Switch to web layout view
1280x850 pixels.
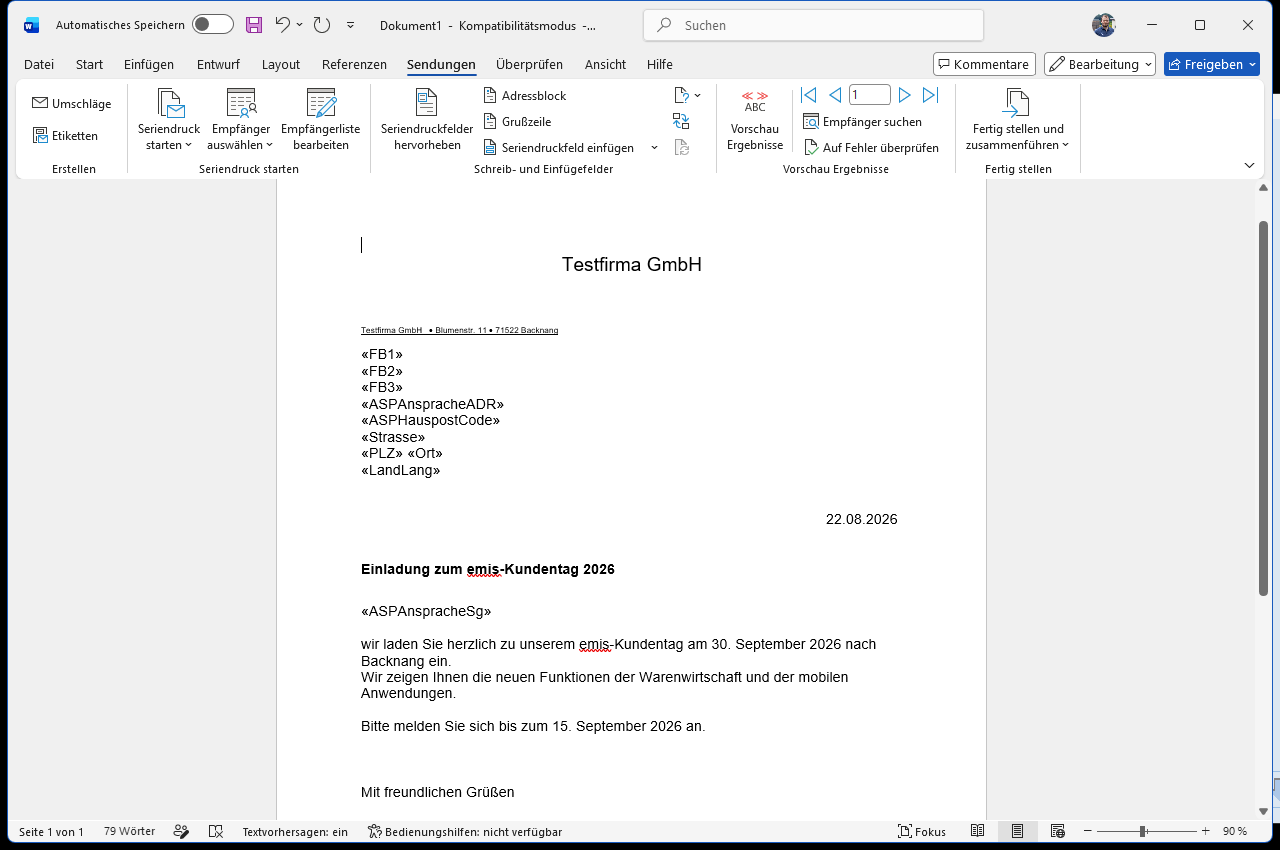click(x=1057, y=832)
